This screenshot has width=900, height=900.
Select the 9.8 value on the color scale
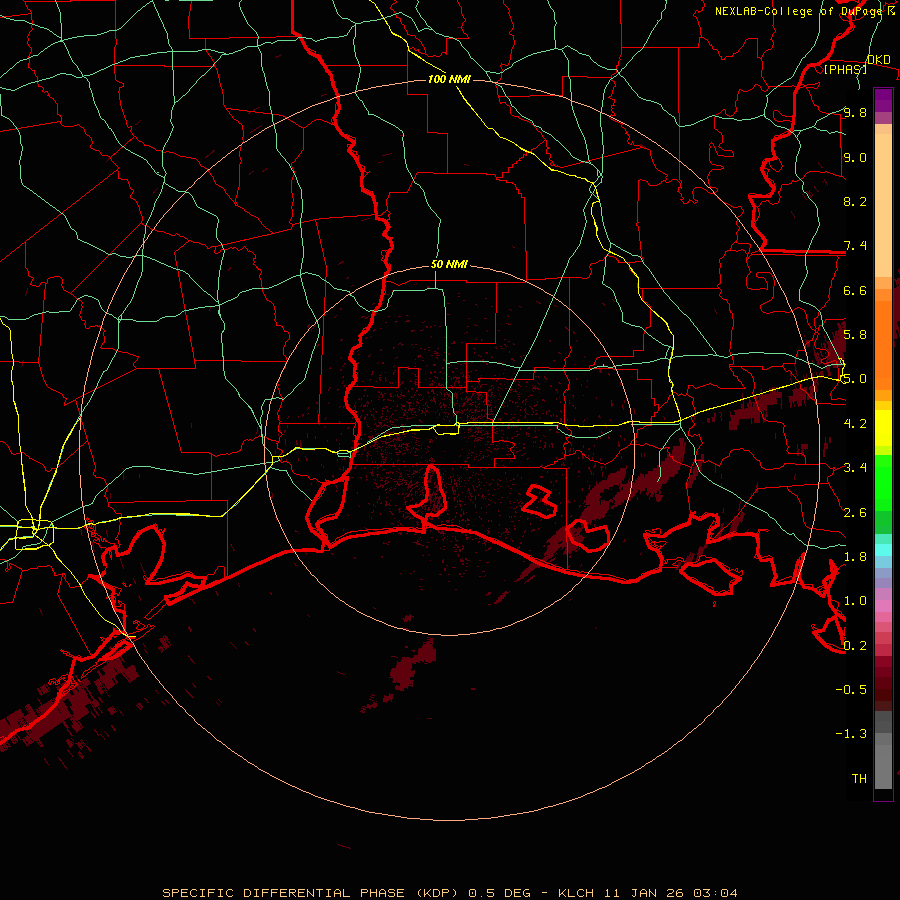click(x=855, y=112)
